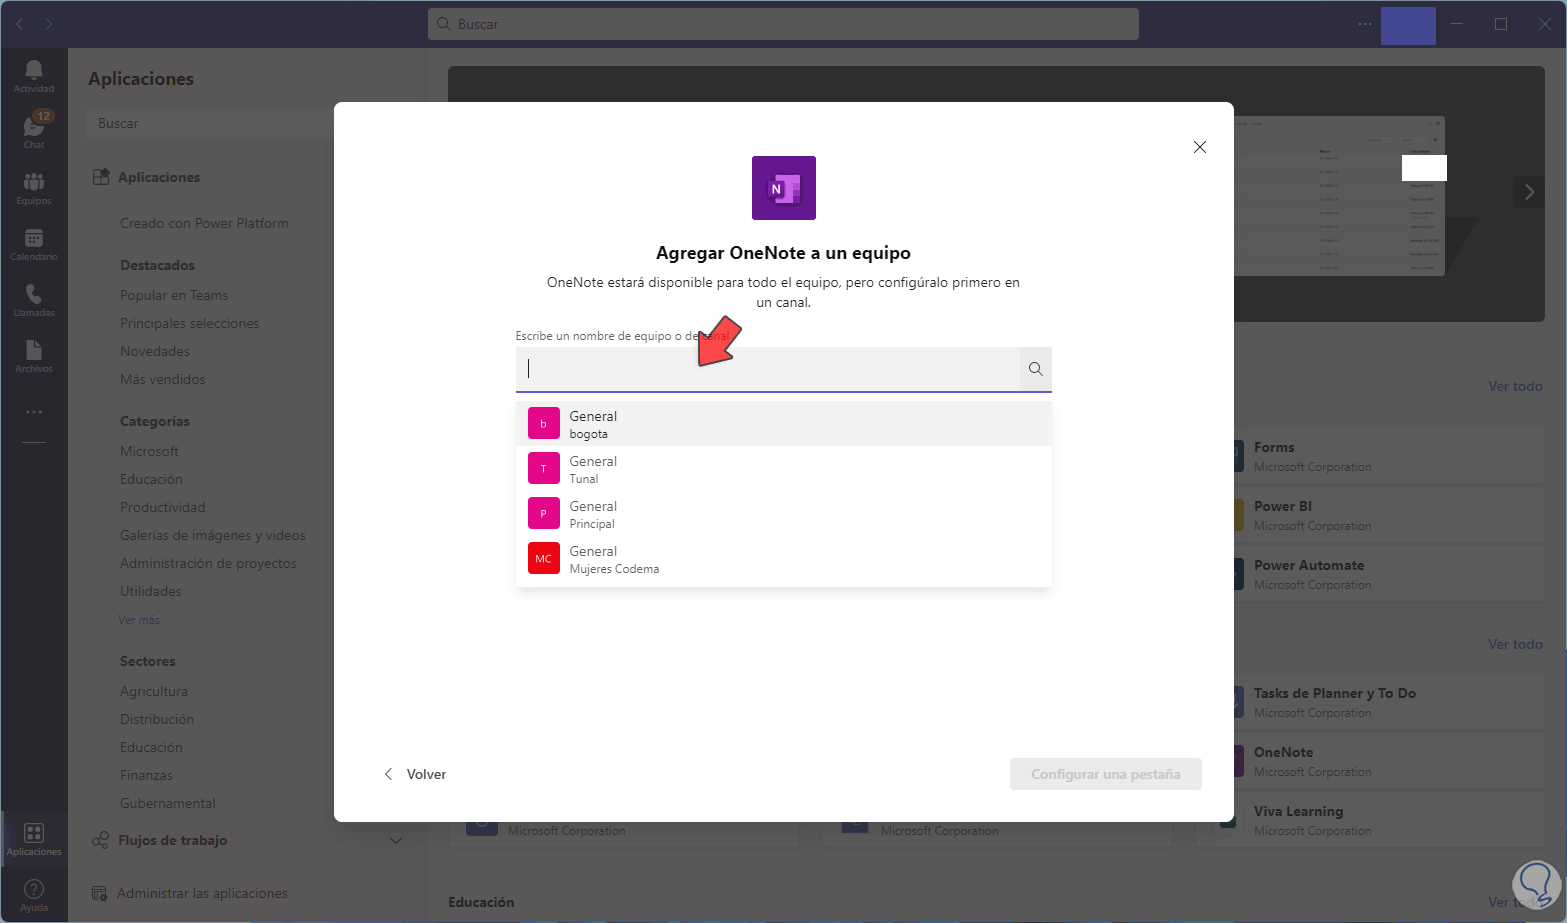Choose General channel of Tunal
Image resolution: width=1567 pixels, height=923 pixels.
click(784, 469)
